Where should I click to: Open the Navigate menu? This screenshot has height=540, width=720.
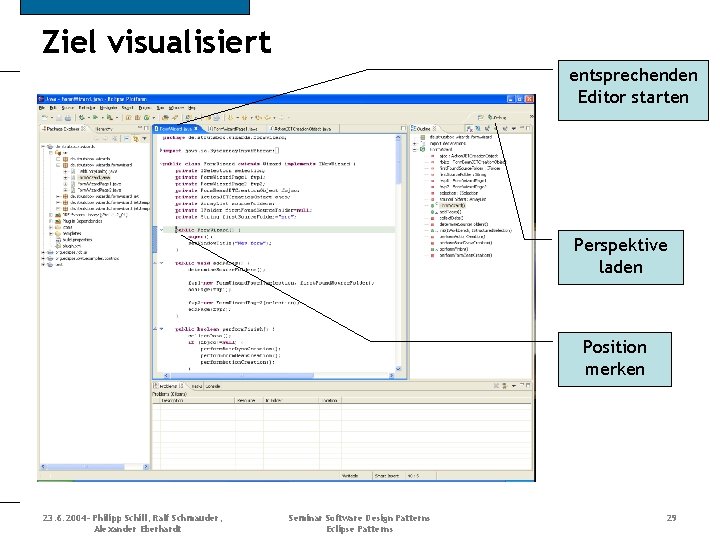pos(108,108)
